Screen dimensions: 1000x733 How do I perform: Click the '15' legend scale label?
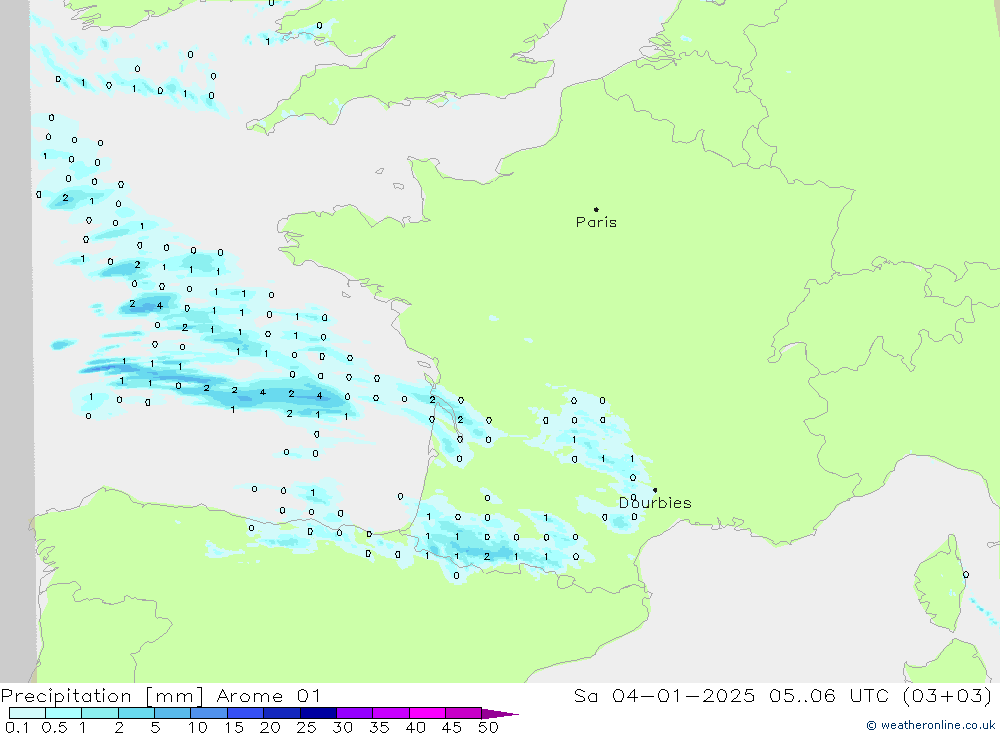point(234,727)
